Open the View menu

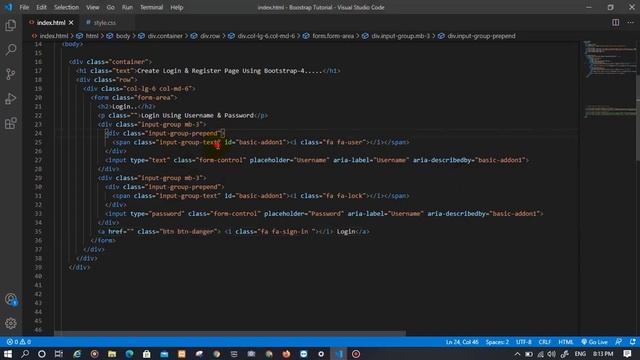(93, 7)
